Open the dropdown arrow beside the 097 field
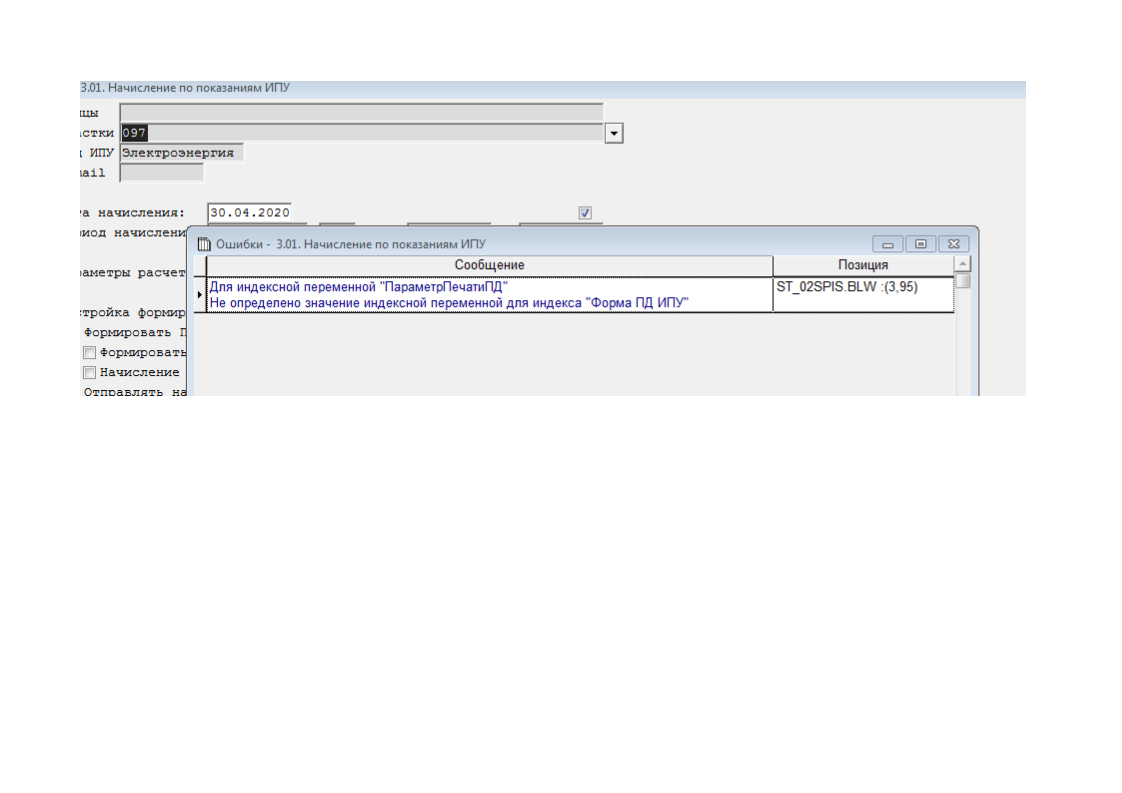Viewport: 1122px width, 793px height. [614, 133]
